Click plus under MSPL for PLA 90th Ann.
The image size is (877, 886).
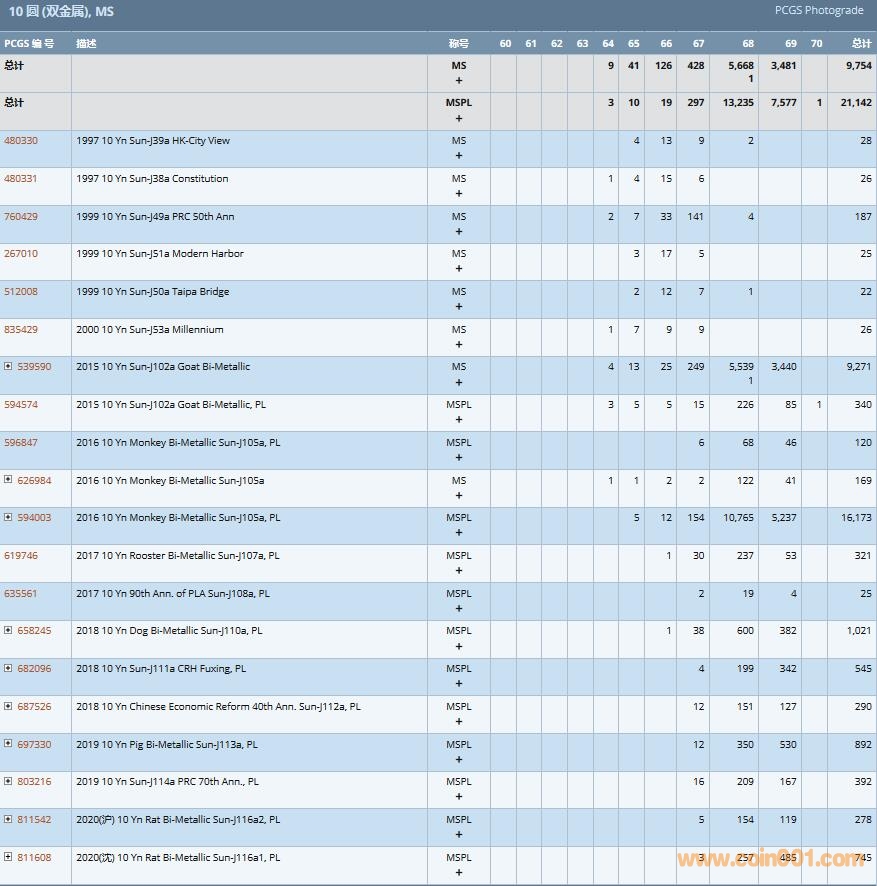(459, 609)
